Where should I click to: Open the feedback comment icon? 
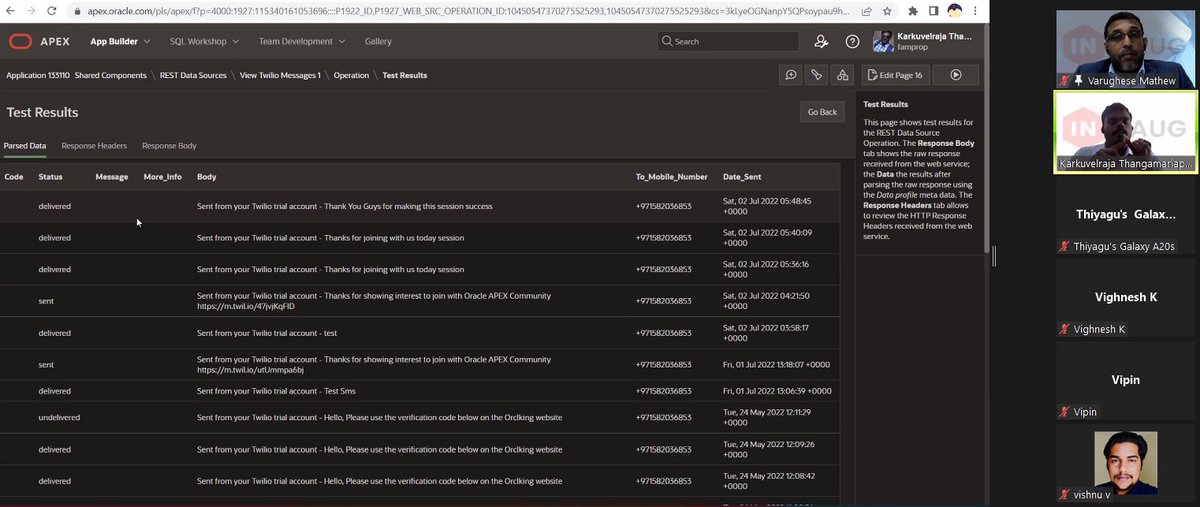[x=791, y=75]
